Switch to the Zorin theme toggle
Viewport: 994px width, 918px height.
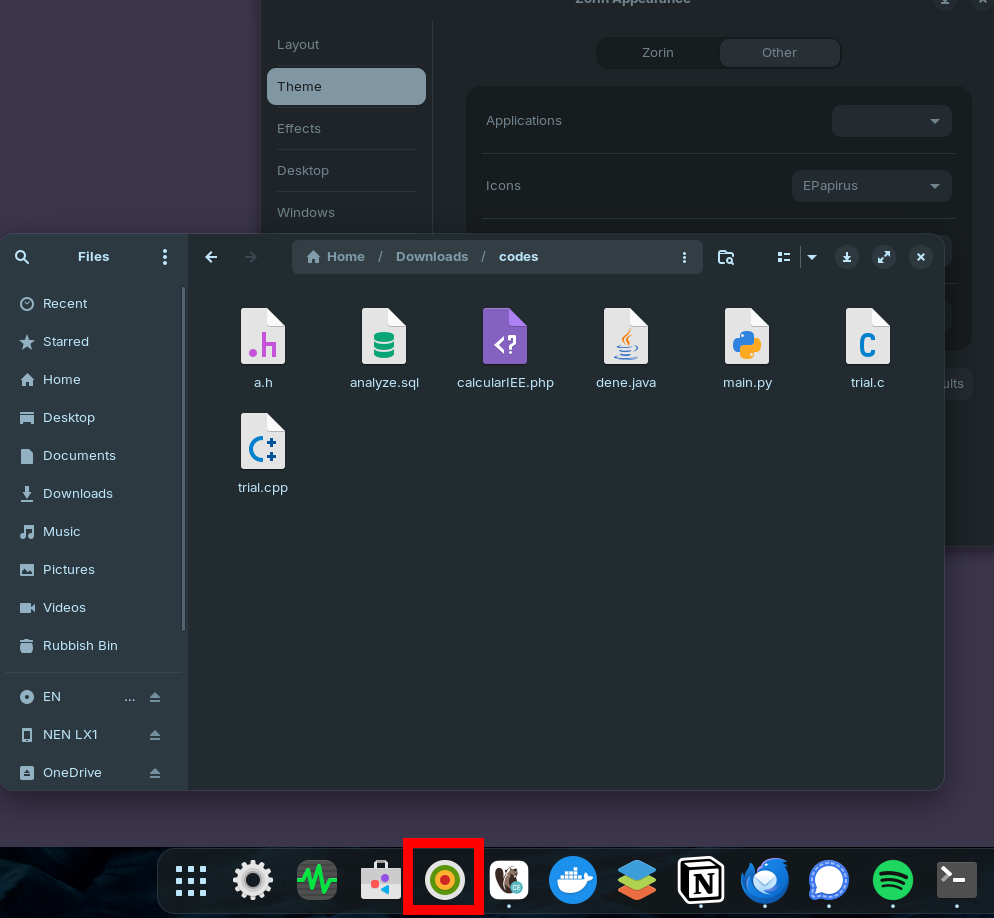(658, 53)
